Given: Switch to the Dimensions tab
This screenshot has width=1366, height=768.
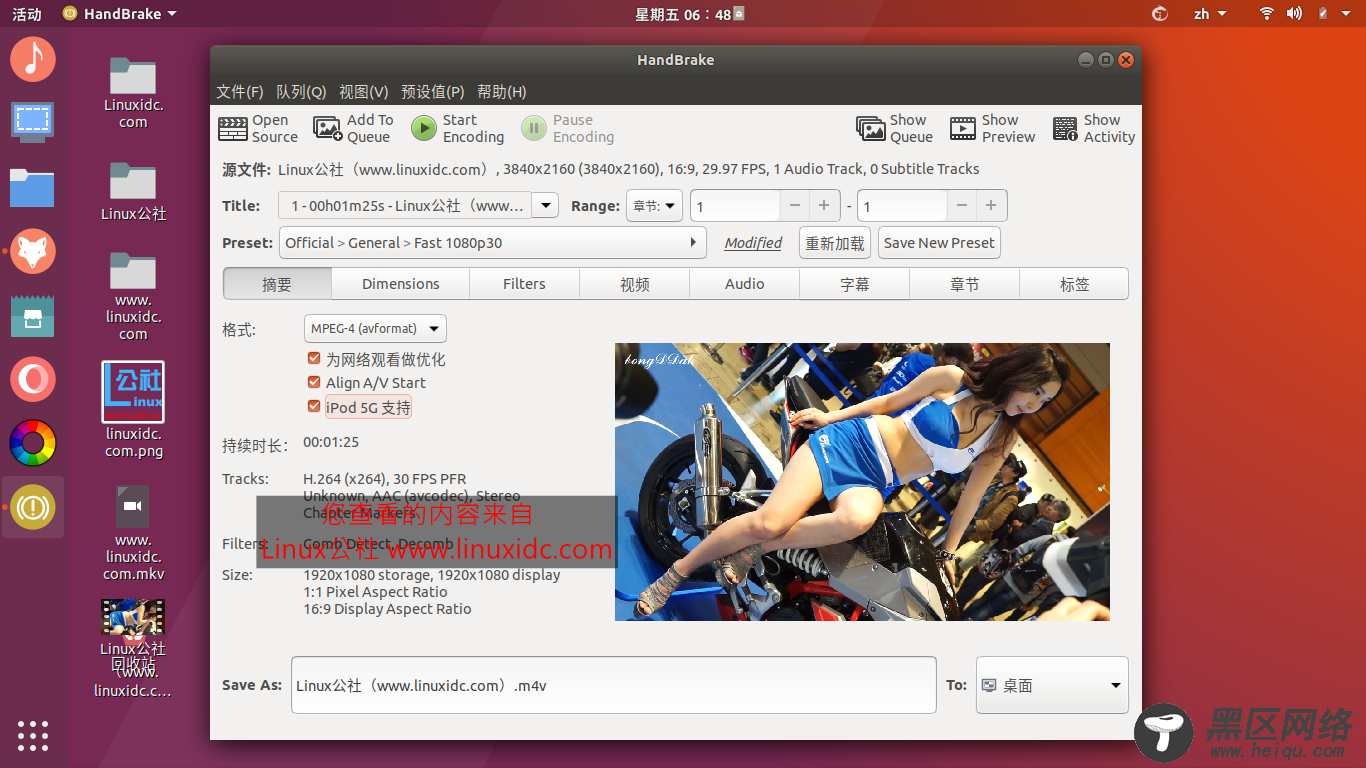Looking at the screenshot, I should tap(401, 284).
